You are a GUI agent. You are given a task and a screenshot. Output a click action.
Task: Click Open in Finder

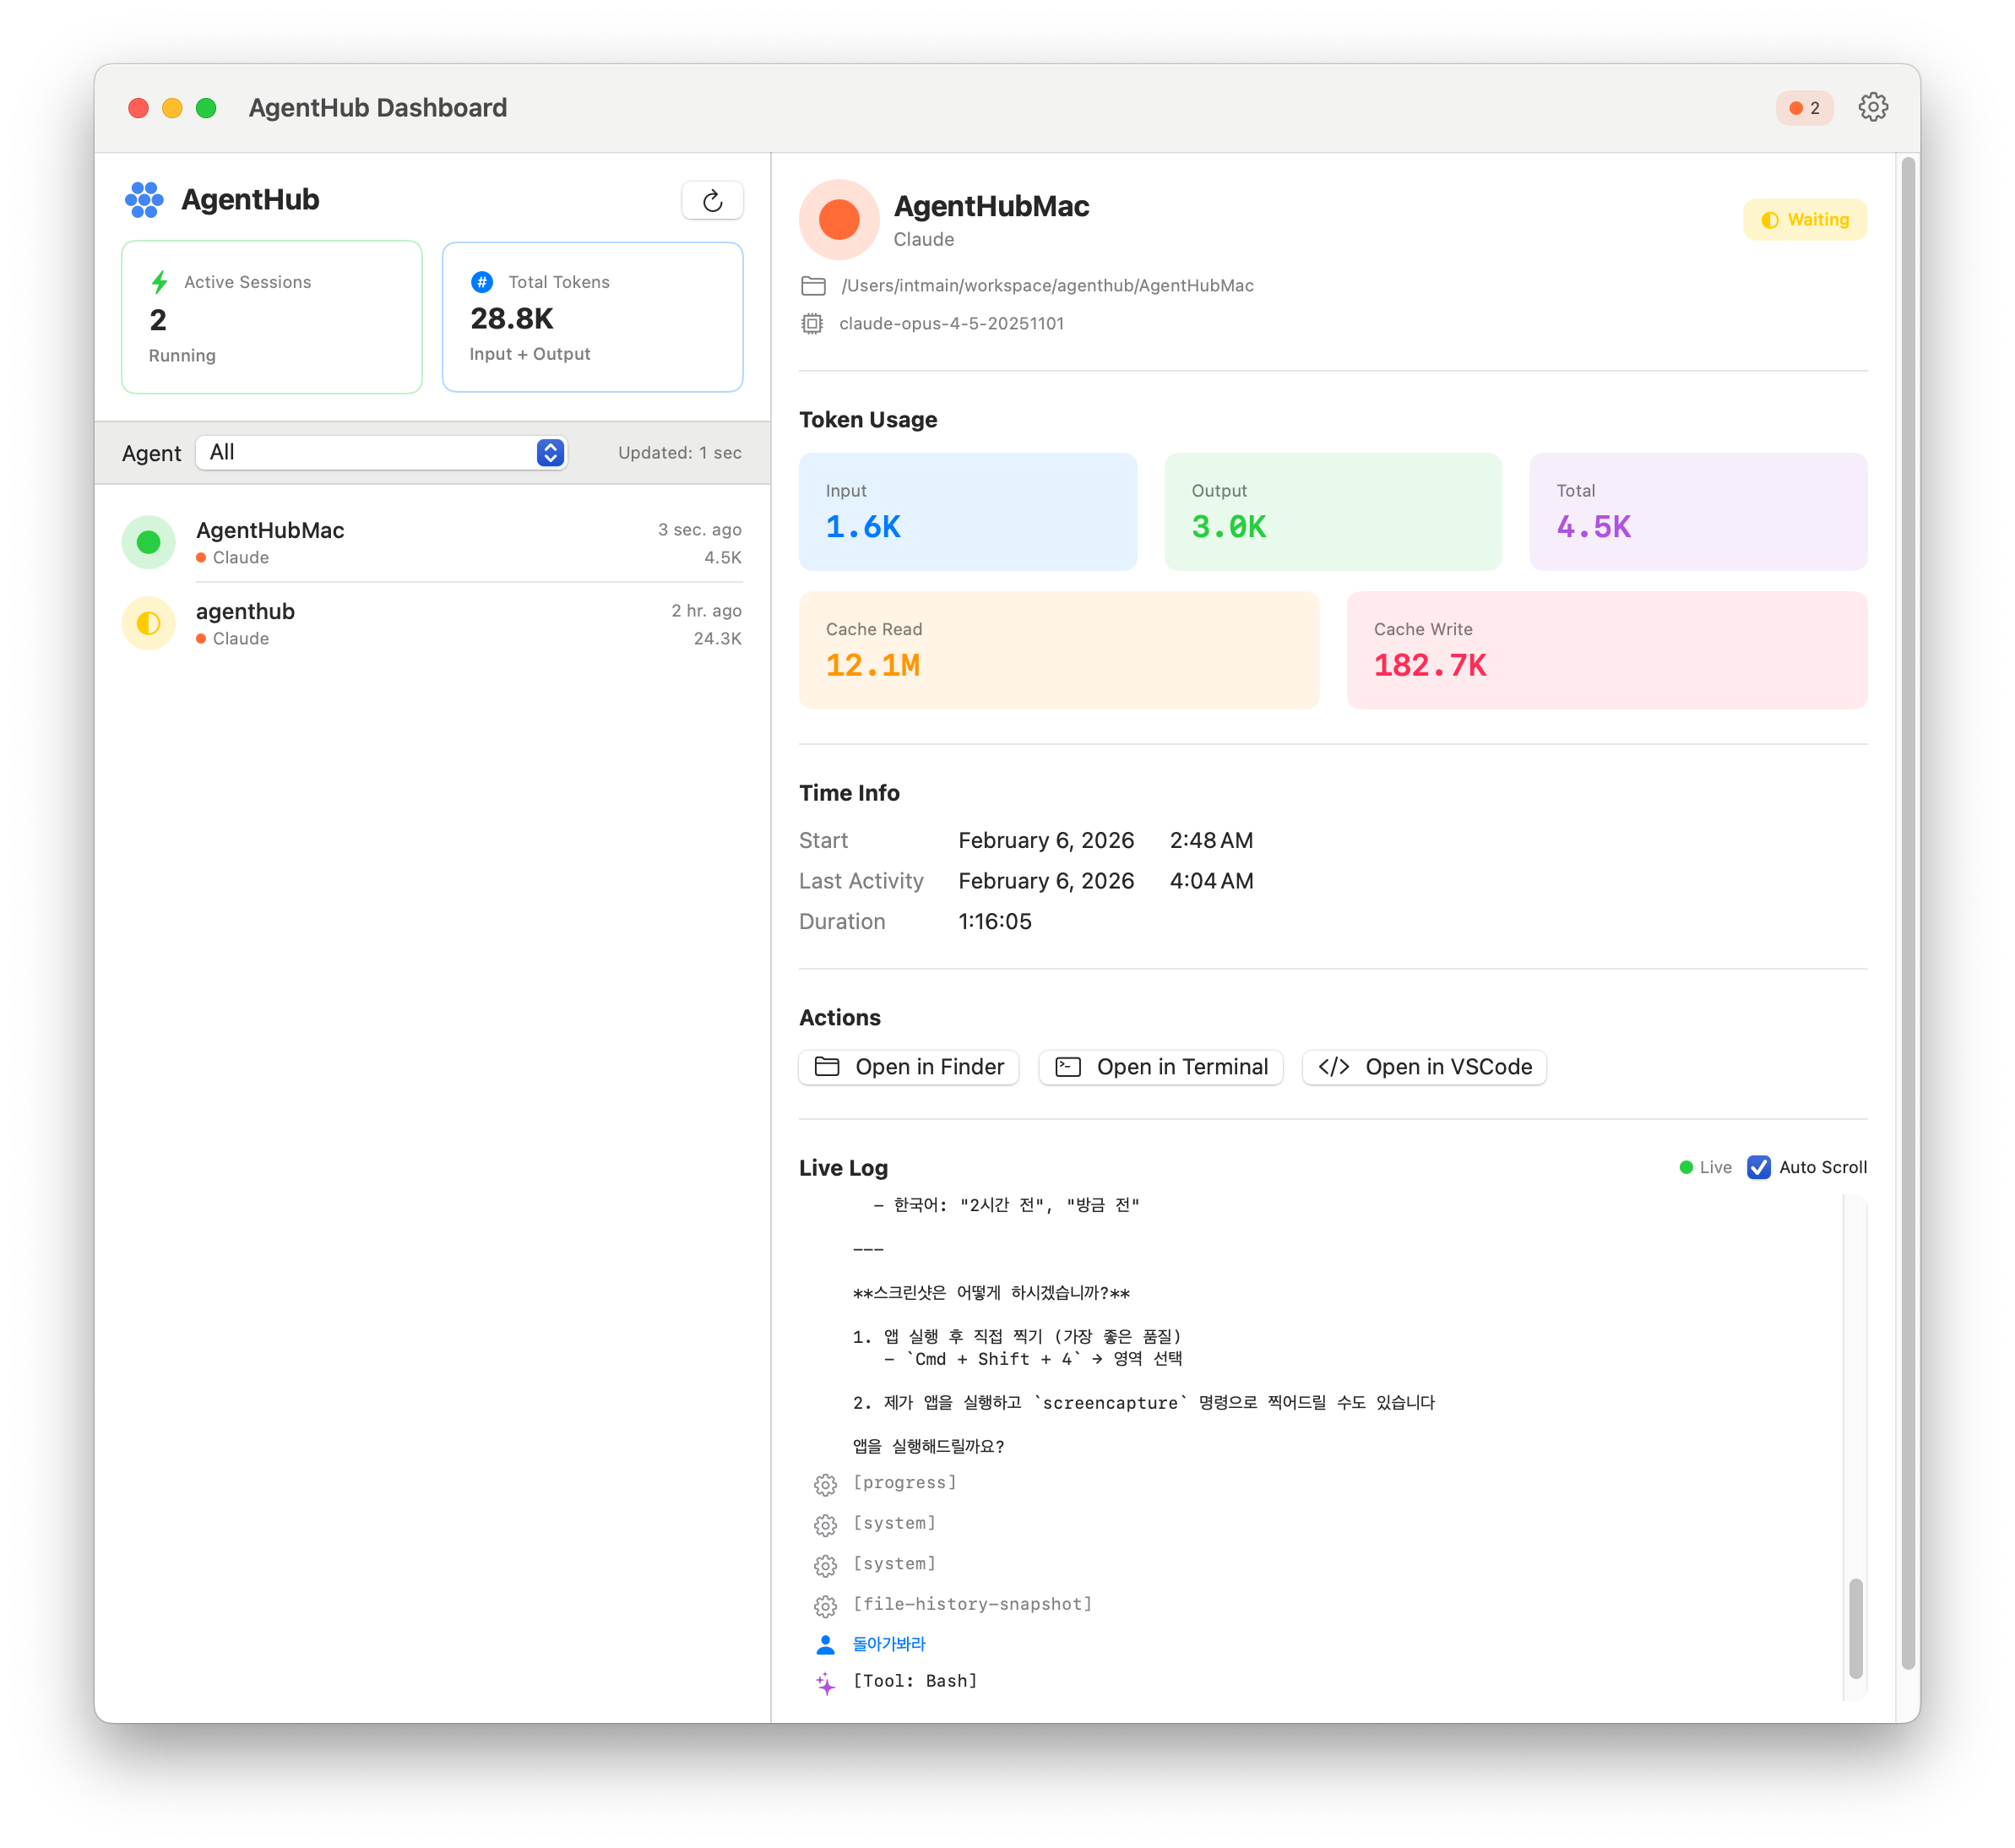coord(908,1067)
